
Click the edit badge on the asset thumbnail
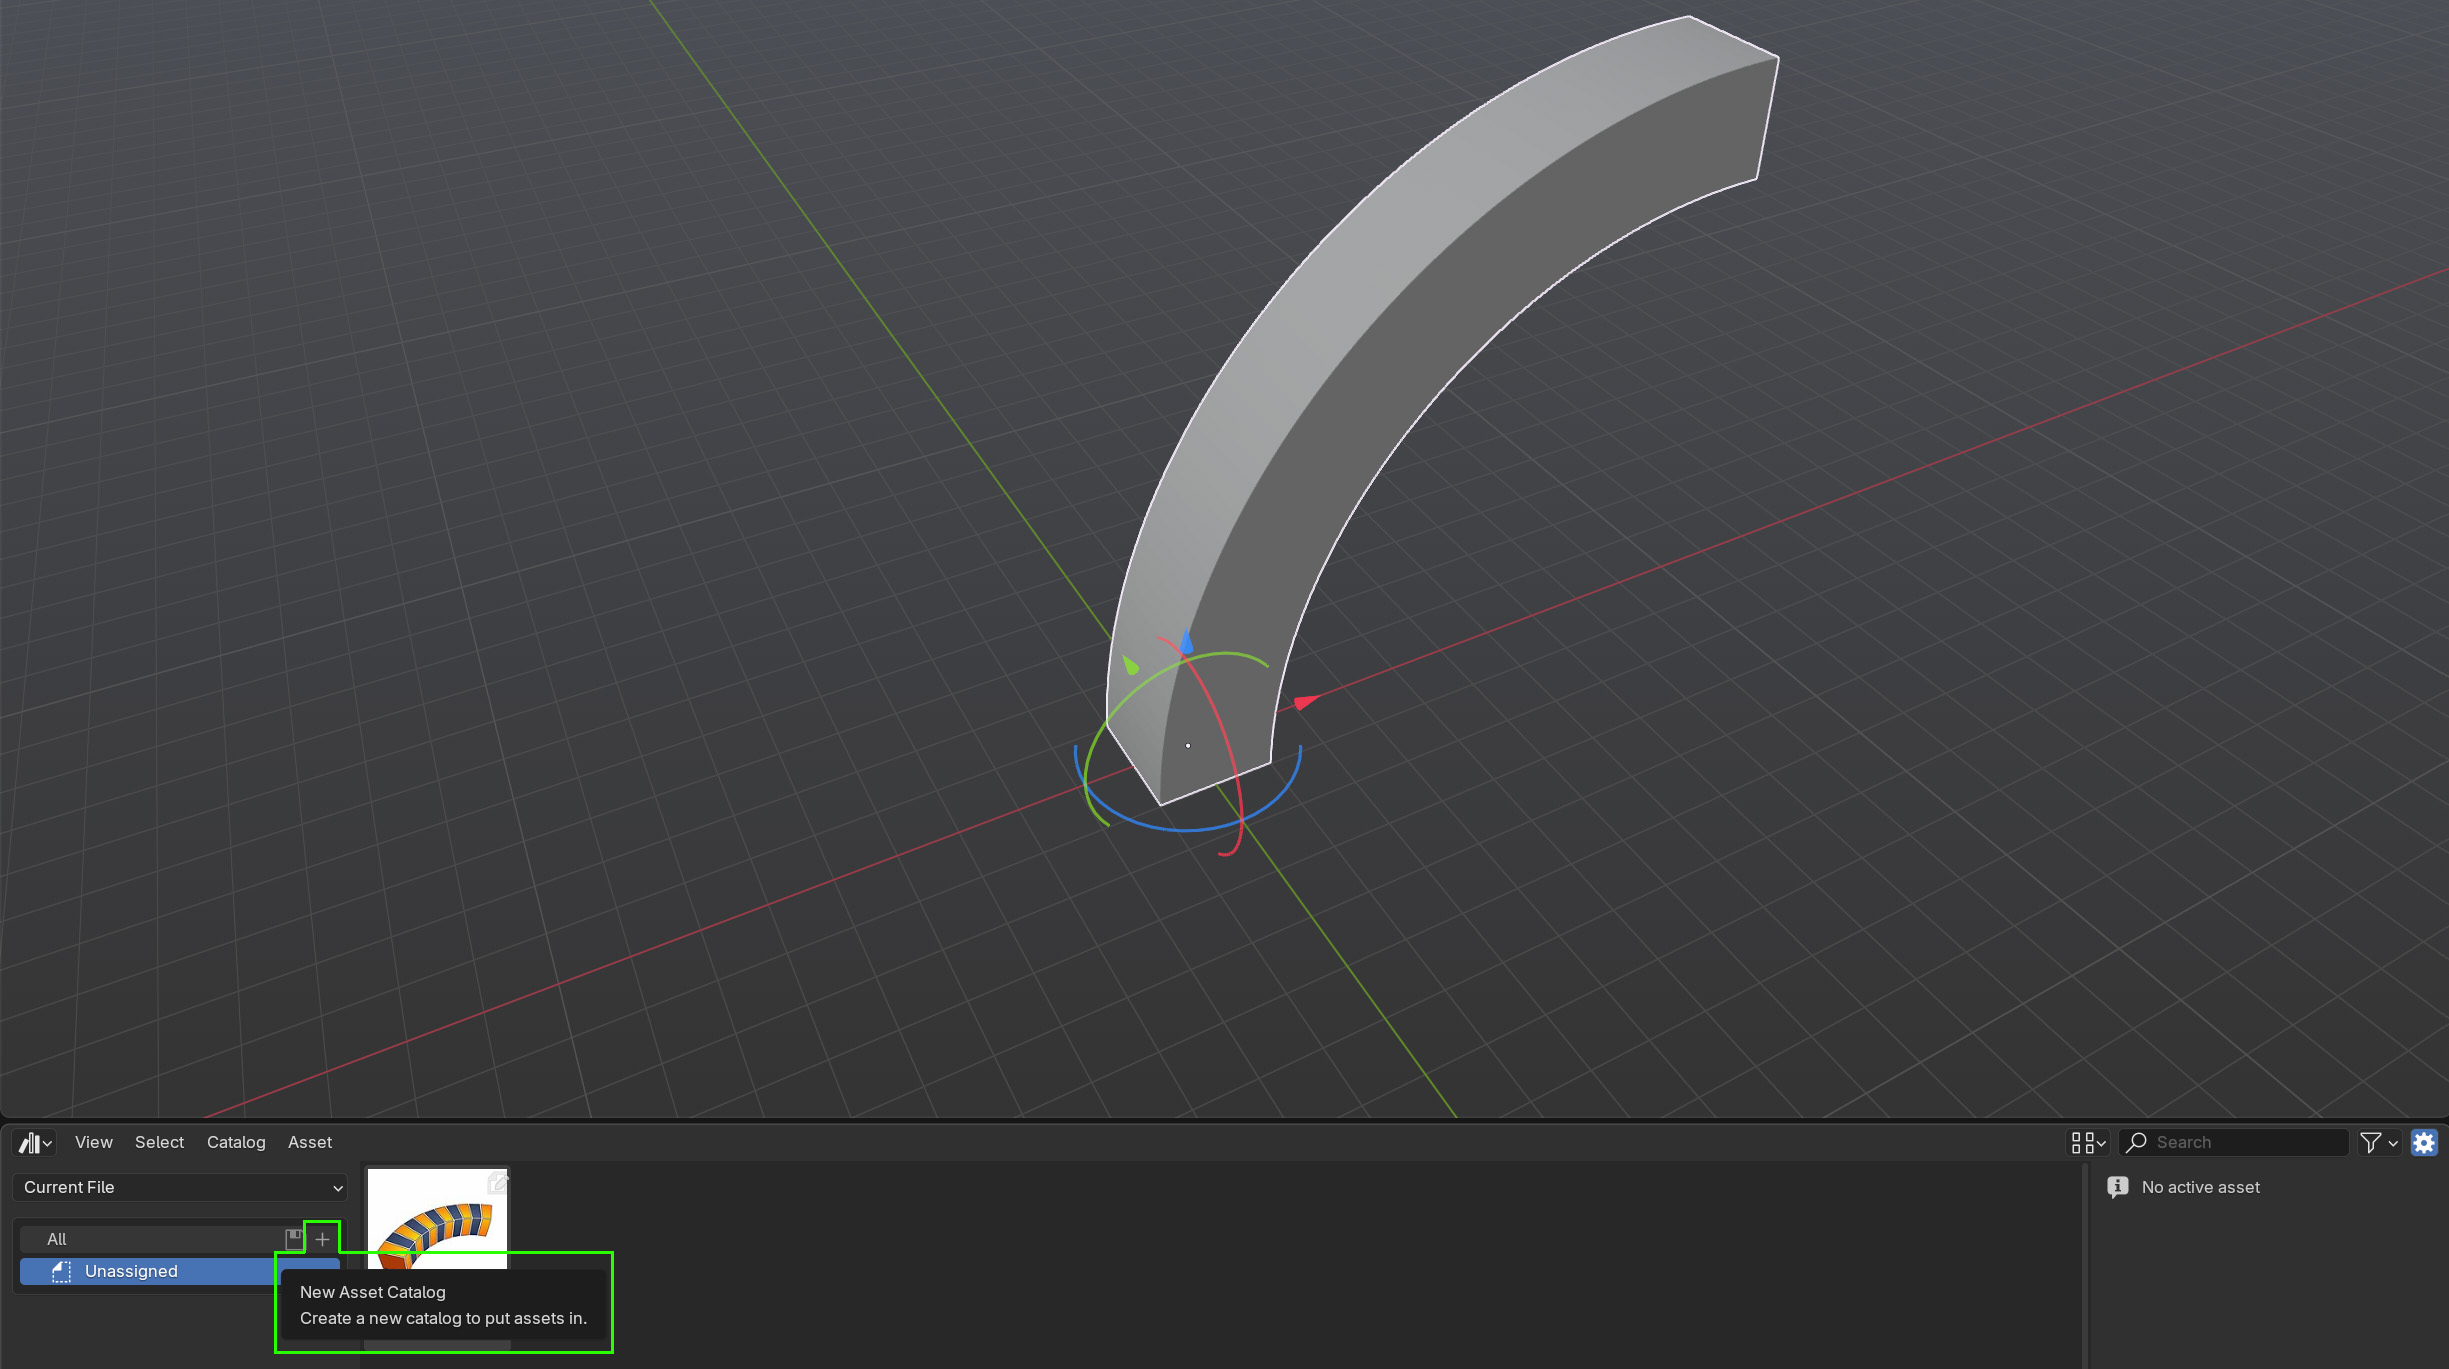pyautogui.click(x=497, y=1183)
